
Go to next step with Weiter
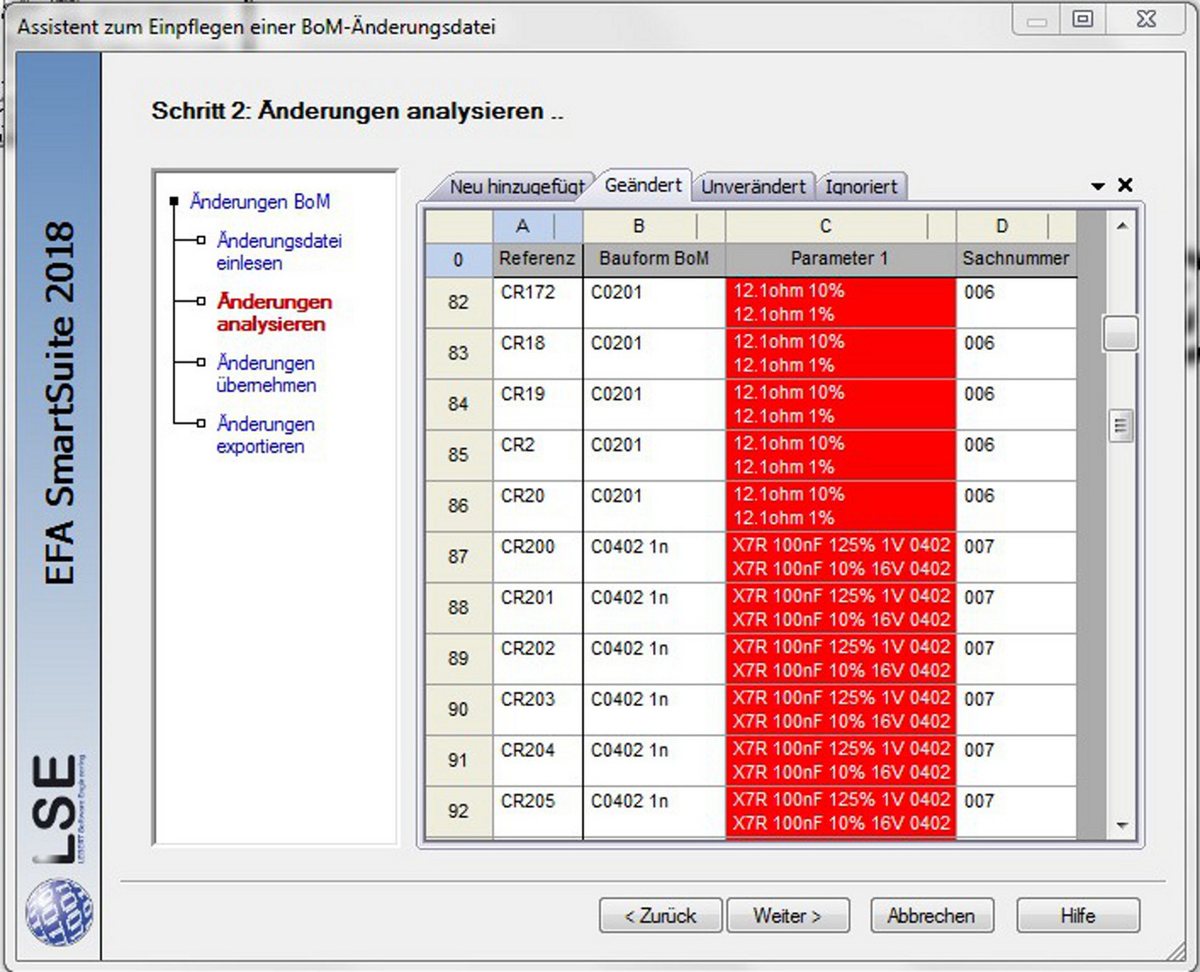787,915
